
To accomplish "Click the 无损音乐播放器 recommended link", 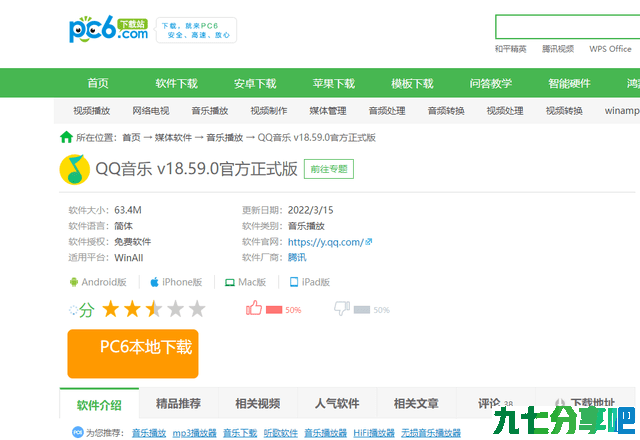I will (x=431, y=433).
